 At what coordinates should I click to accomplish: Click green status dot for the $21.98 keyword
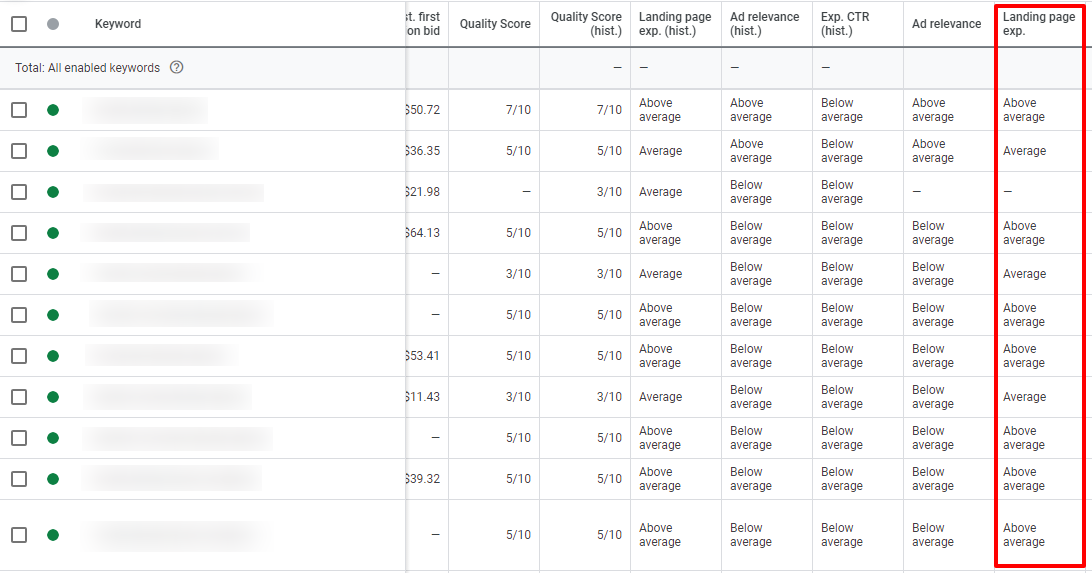[x=53, y=192]
